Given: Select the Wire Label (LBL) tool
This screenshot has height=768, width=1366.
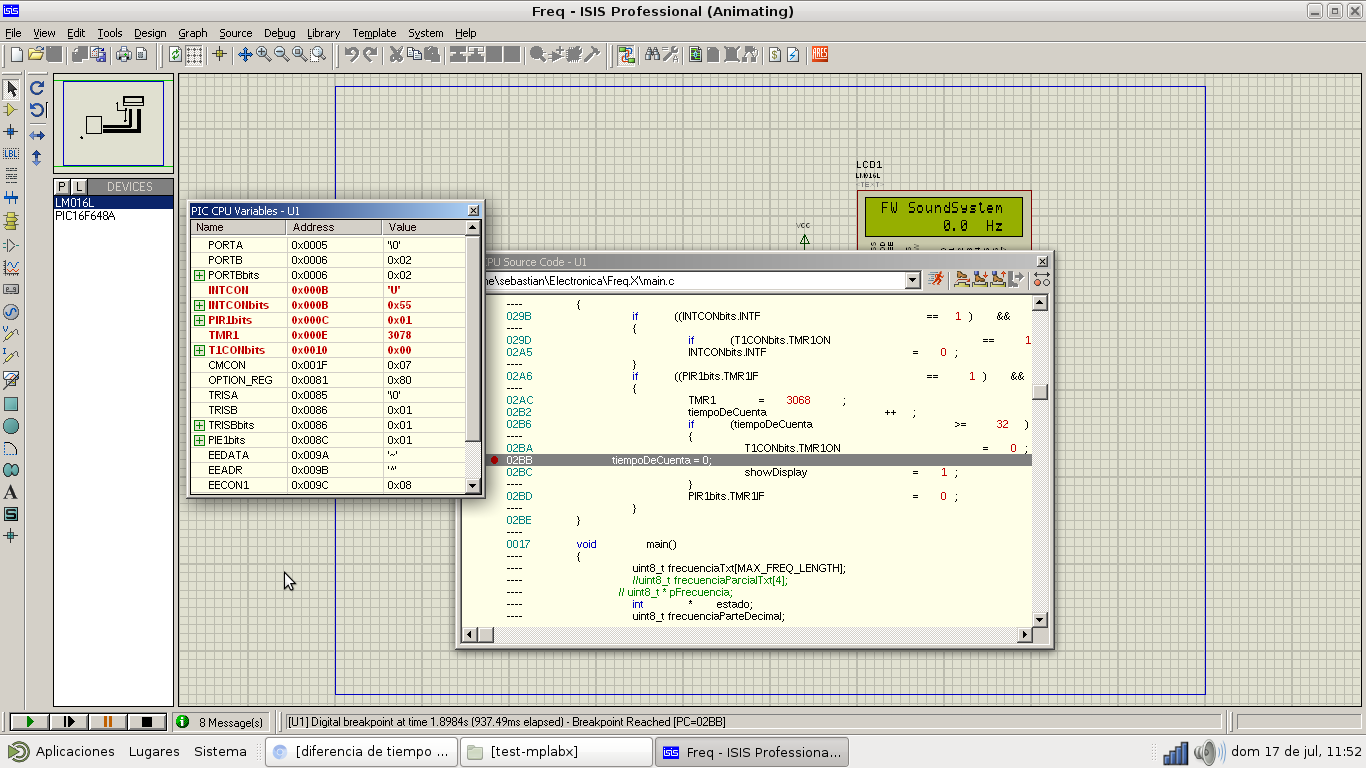Looking at the screenshot, I should (12, 154).
